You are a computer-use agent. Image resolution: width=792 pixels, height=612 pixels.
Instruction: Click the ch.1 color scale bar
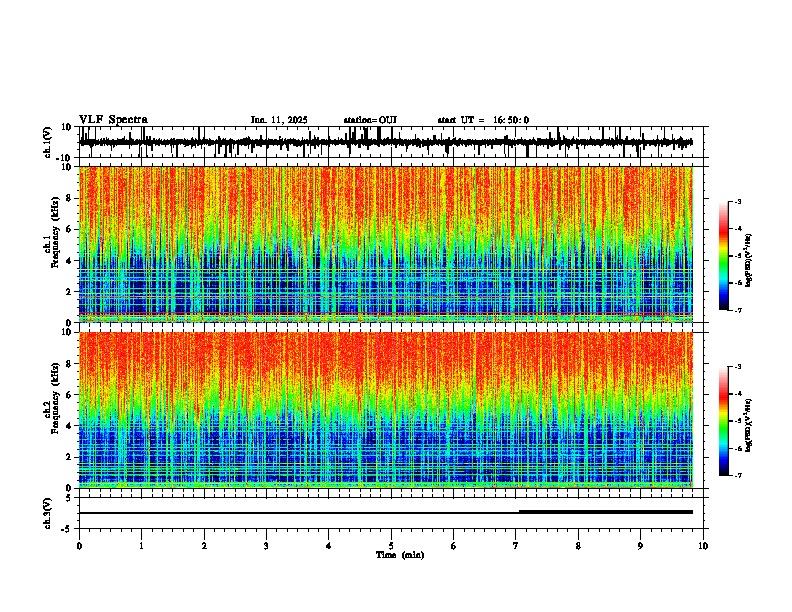pos(723,255)
